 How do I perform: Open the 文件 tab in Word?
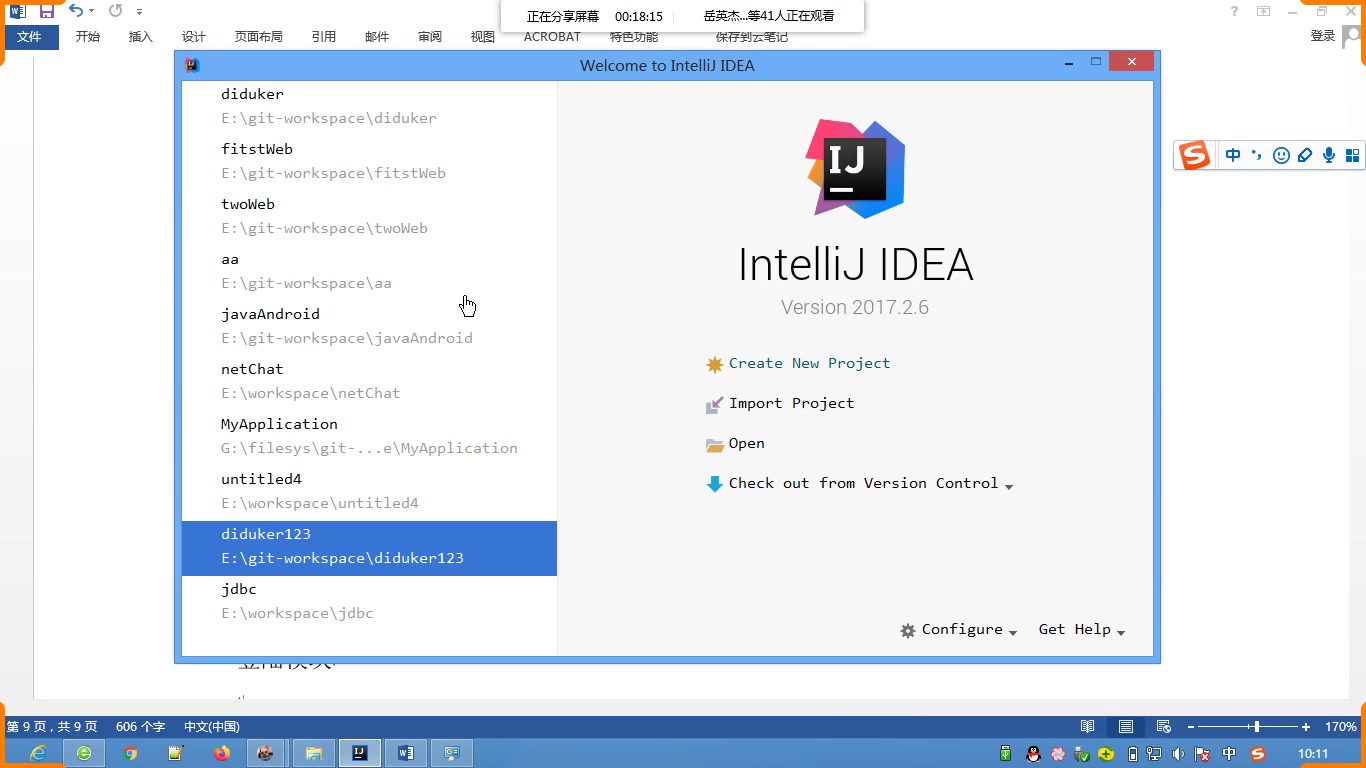pos(30,37)
